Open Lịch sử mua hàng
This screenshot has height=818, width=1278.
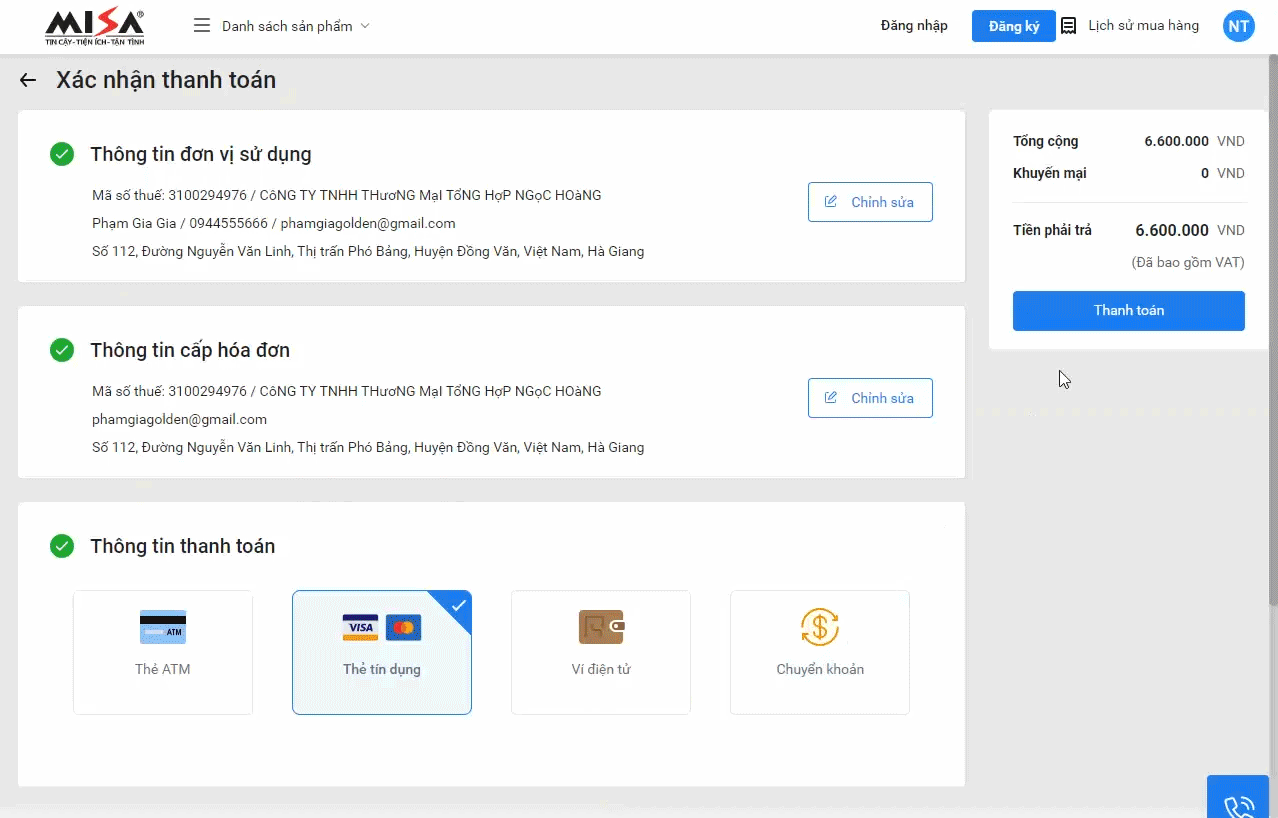coord(1143,26)
